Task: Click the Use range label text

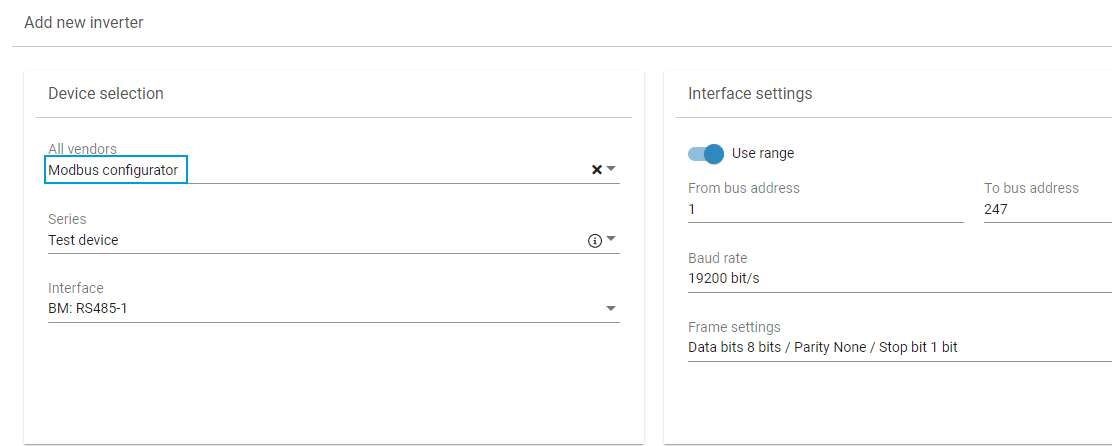Action: [x=763, y=154]
